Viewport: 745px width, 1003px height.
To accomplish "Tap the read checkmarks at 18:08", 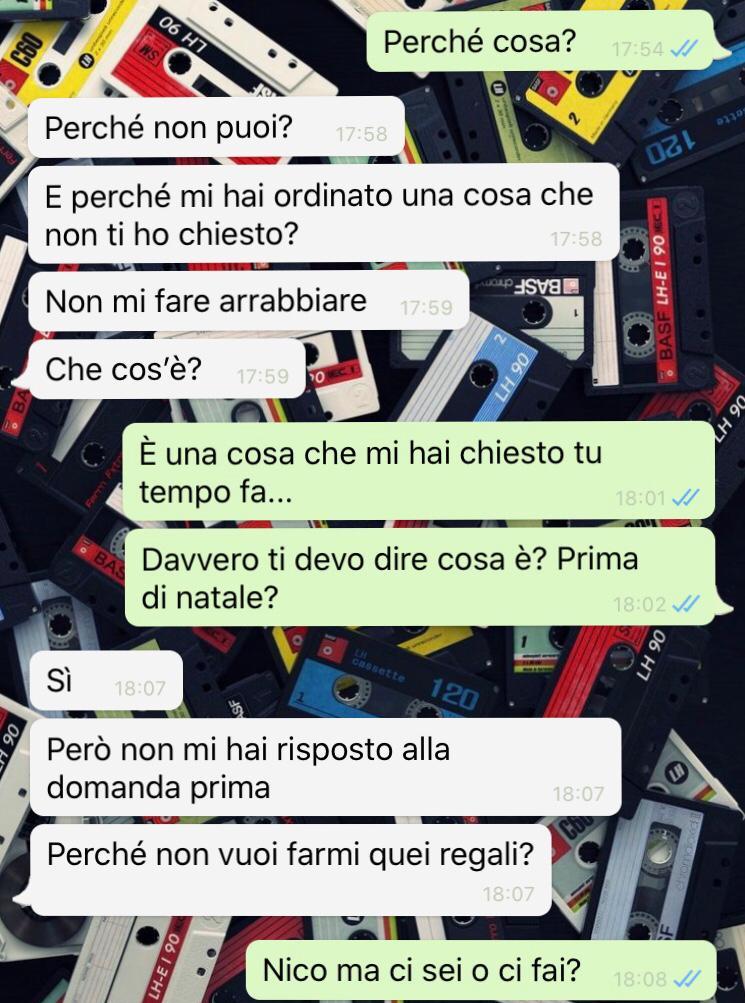I will click(x=687, y=979).
